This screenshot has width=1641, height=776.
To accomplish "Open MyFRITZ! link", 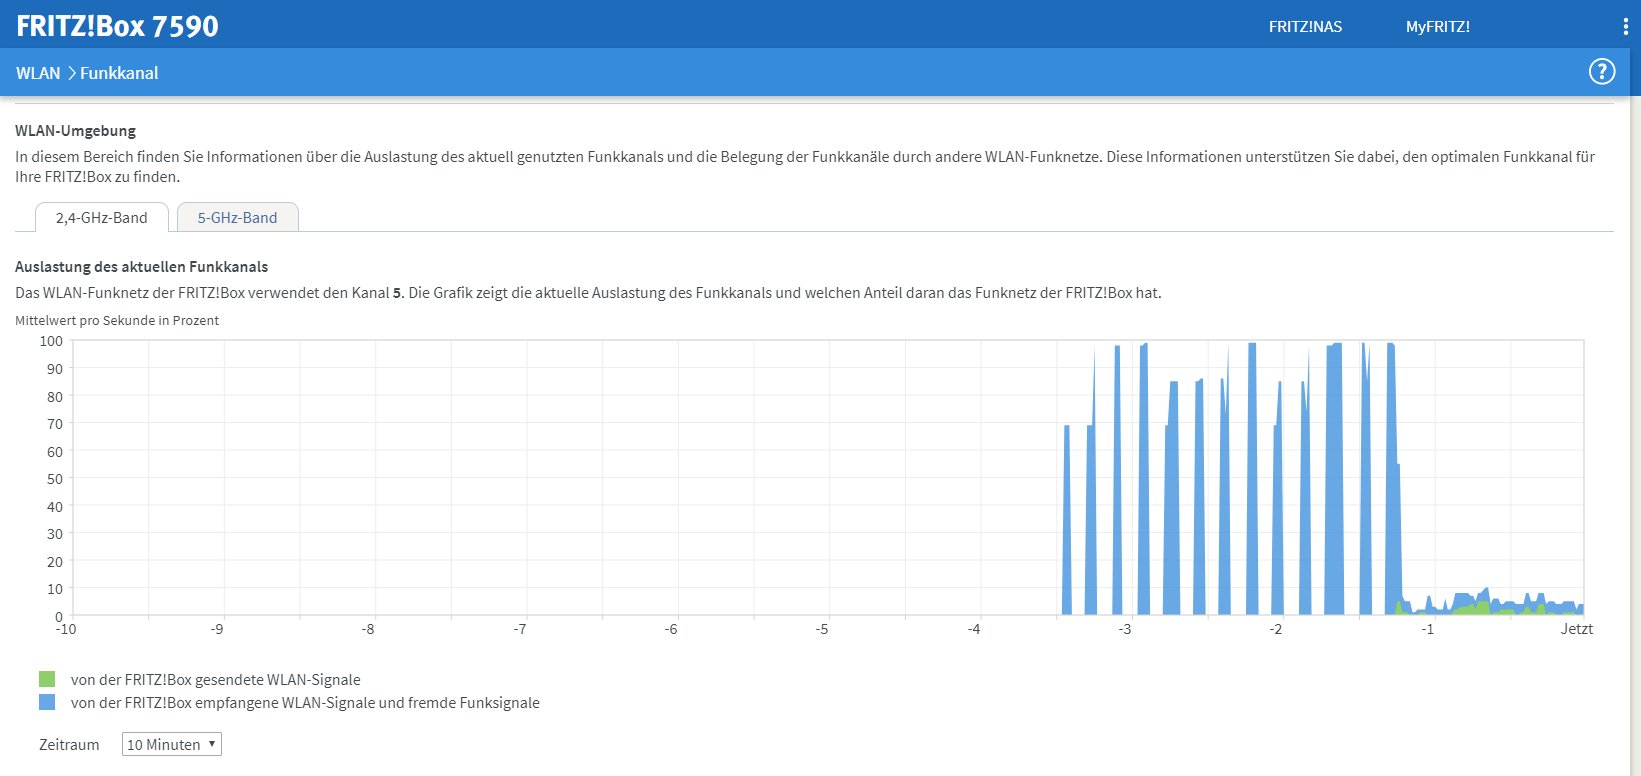I will coord(1437,27).
